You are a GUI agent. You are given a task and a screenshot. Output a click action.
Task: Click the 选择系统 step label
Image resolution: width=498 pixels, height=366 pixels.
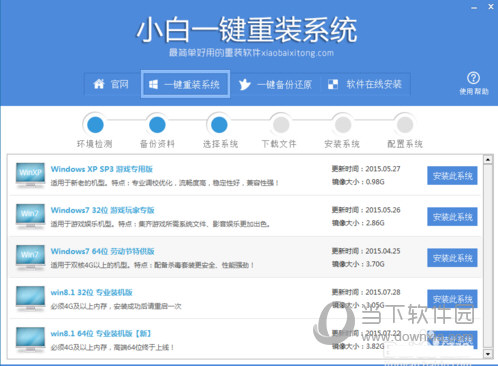coord(220,144)
